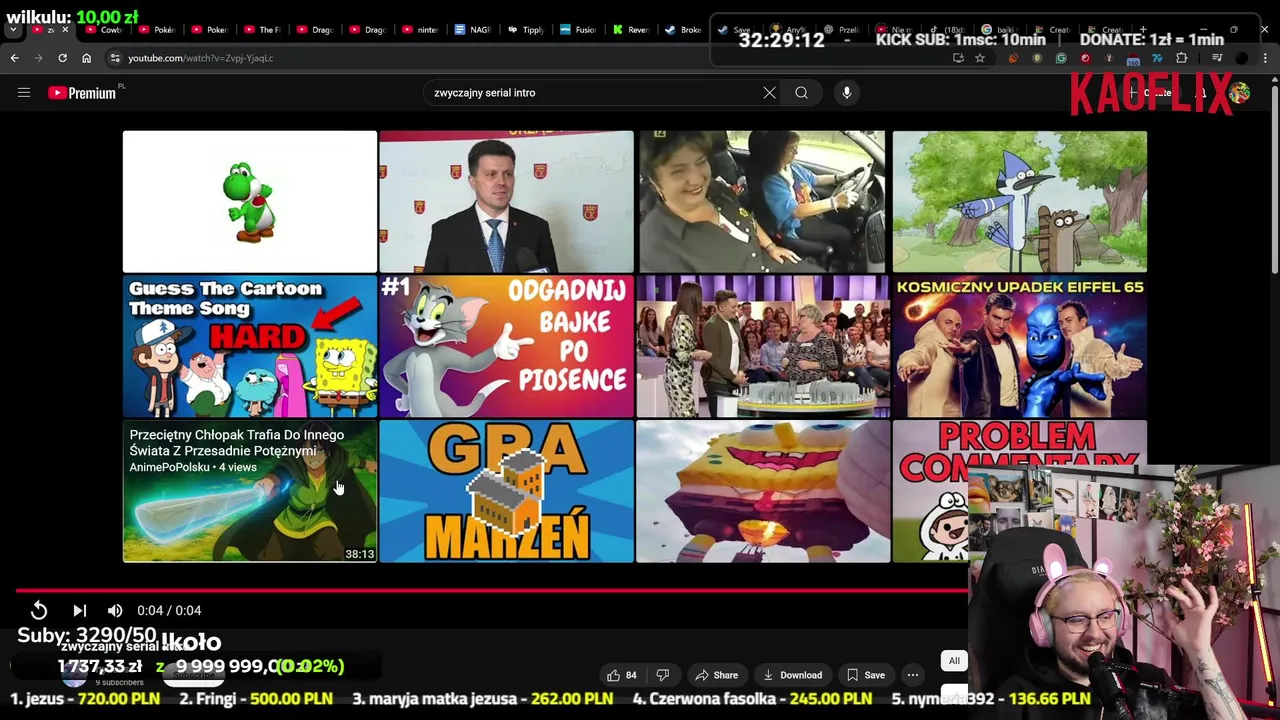Click the youtube.com address bar URL

(200, 58)
